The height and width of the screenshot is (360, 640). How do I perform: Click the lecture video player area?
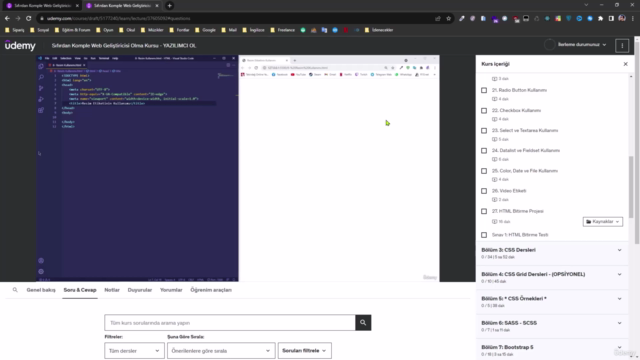(x=238, y=168)
